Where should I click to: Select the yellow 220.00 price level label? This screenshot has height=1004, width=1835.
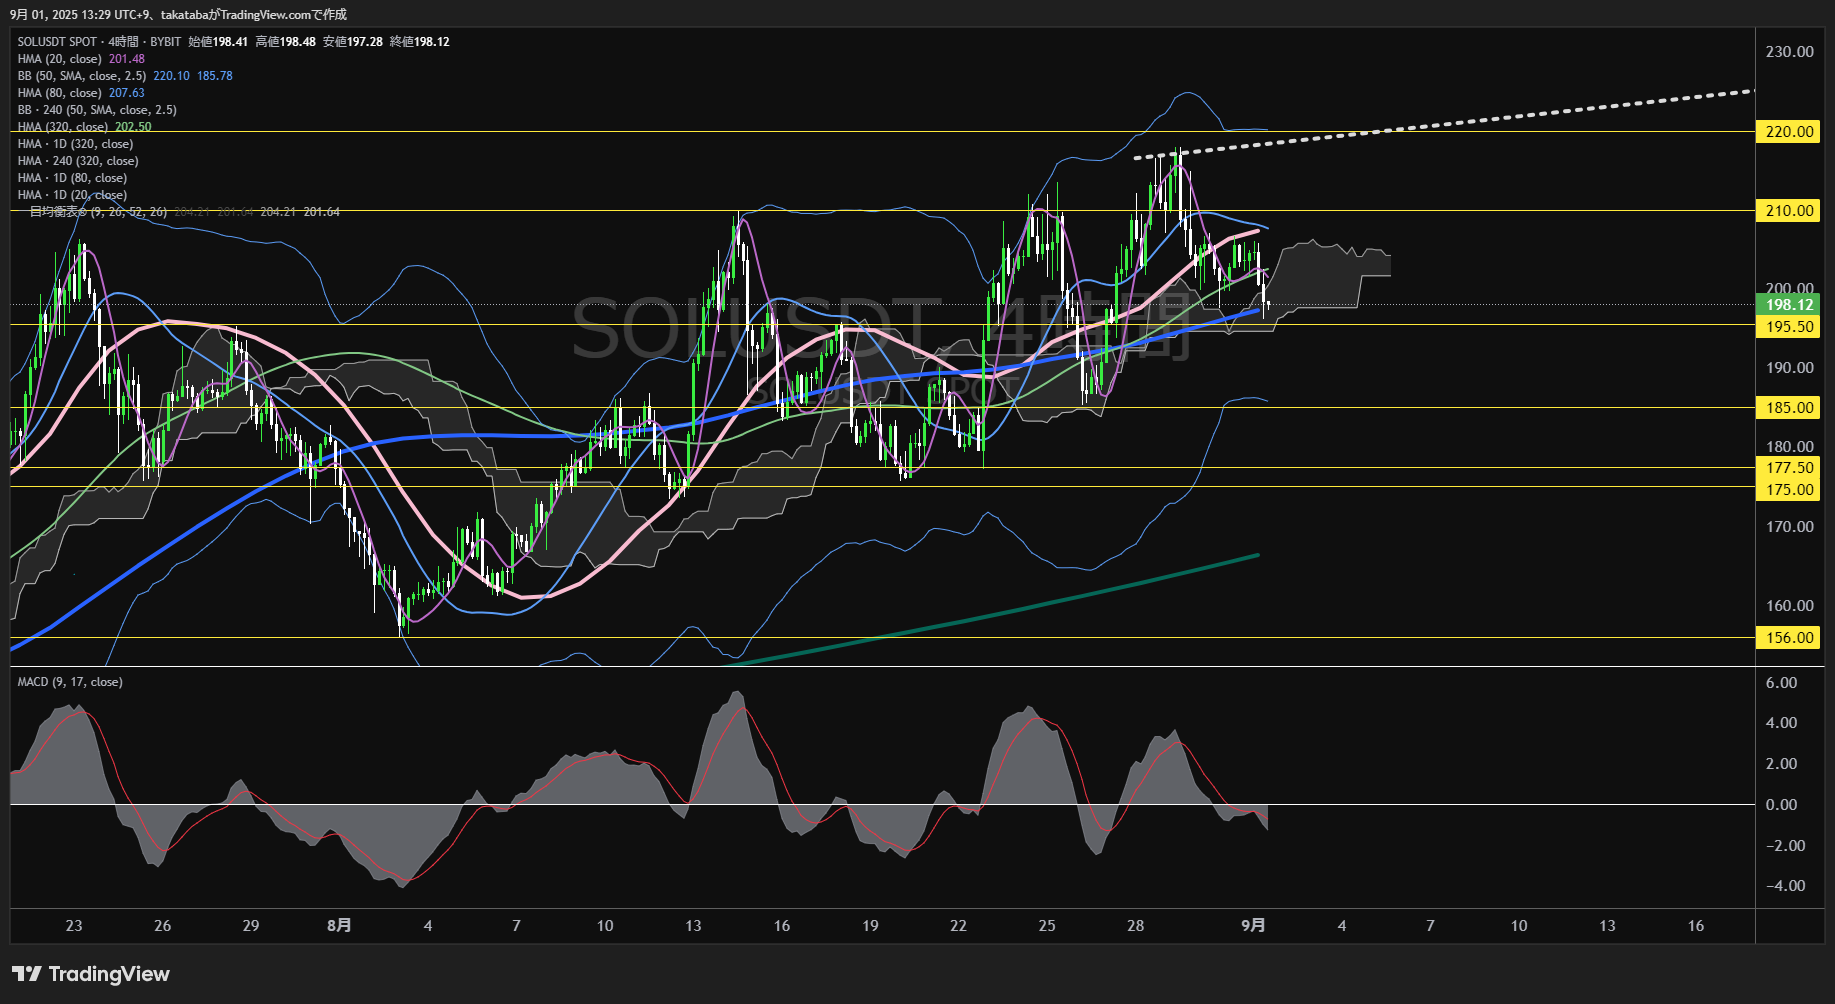click(x=1788, y=131)
